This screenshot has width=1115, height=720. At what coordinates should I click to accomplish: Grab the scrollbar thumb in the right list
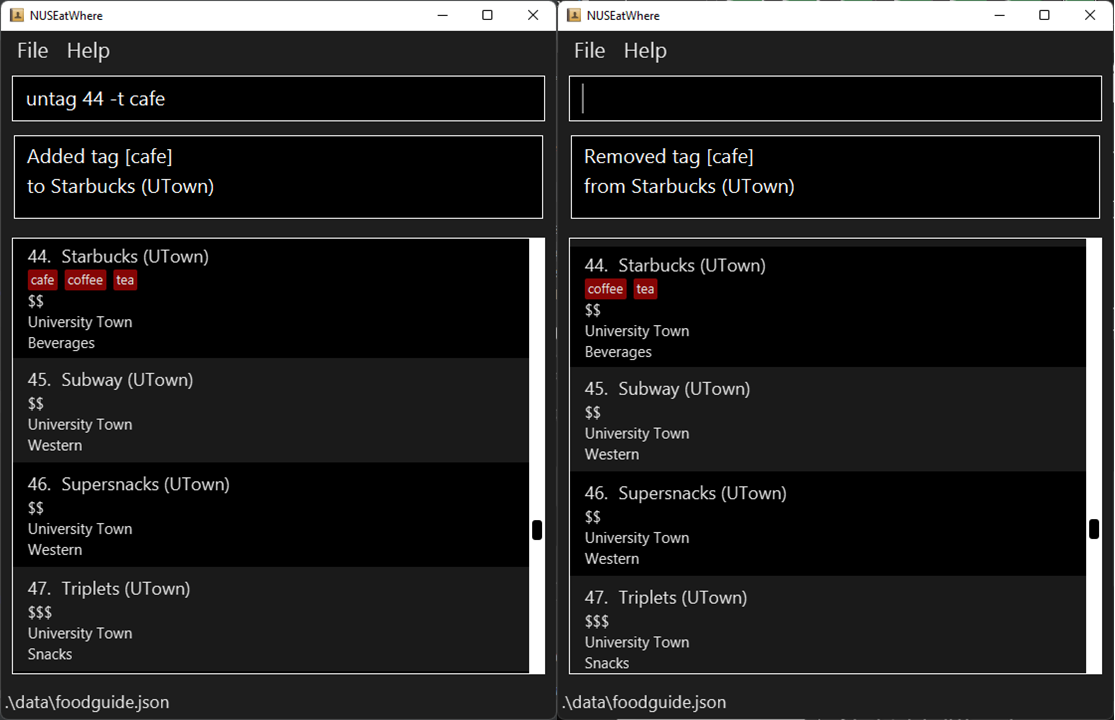click(1094, 529)
